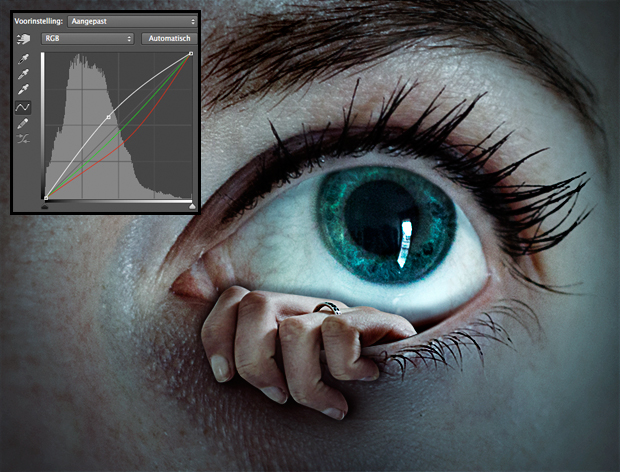This screenshot has height=472, width=620.
Task: Select the pencil draw-curve tool
Action: coord(23,123)
